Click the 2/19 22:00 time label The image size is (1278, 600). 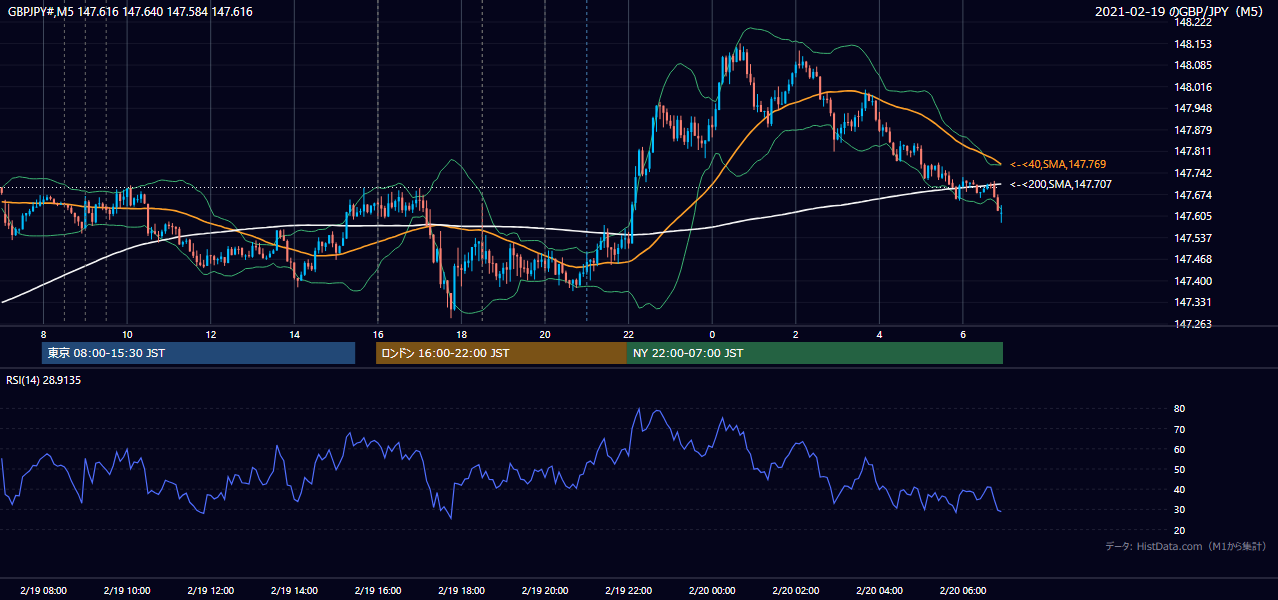(x=627, y=591)
